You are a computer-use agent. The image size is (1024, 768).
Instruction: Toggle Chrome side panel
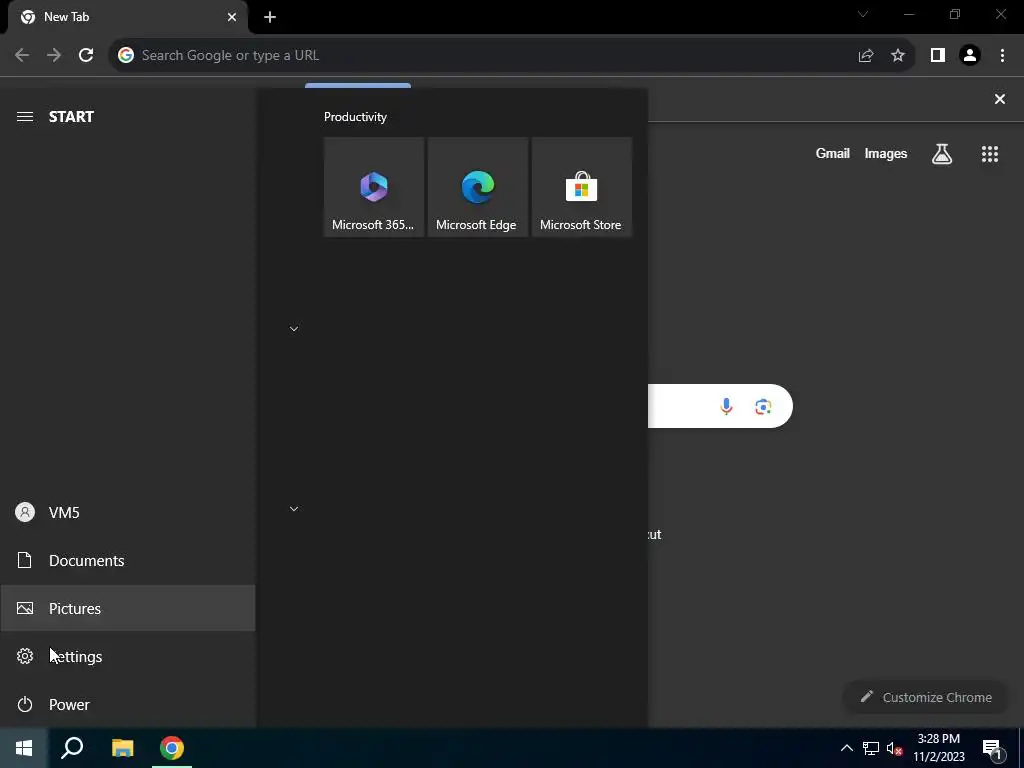tap(938, 56)
